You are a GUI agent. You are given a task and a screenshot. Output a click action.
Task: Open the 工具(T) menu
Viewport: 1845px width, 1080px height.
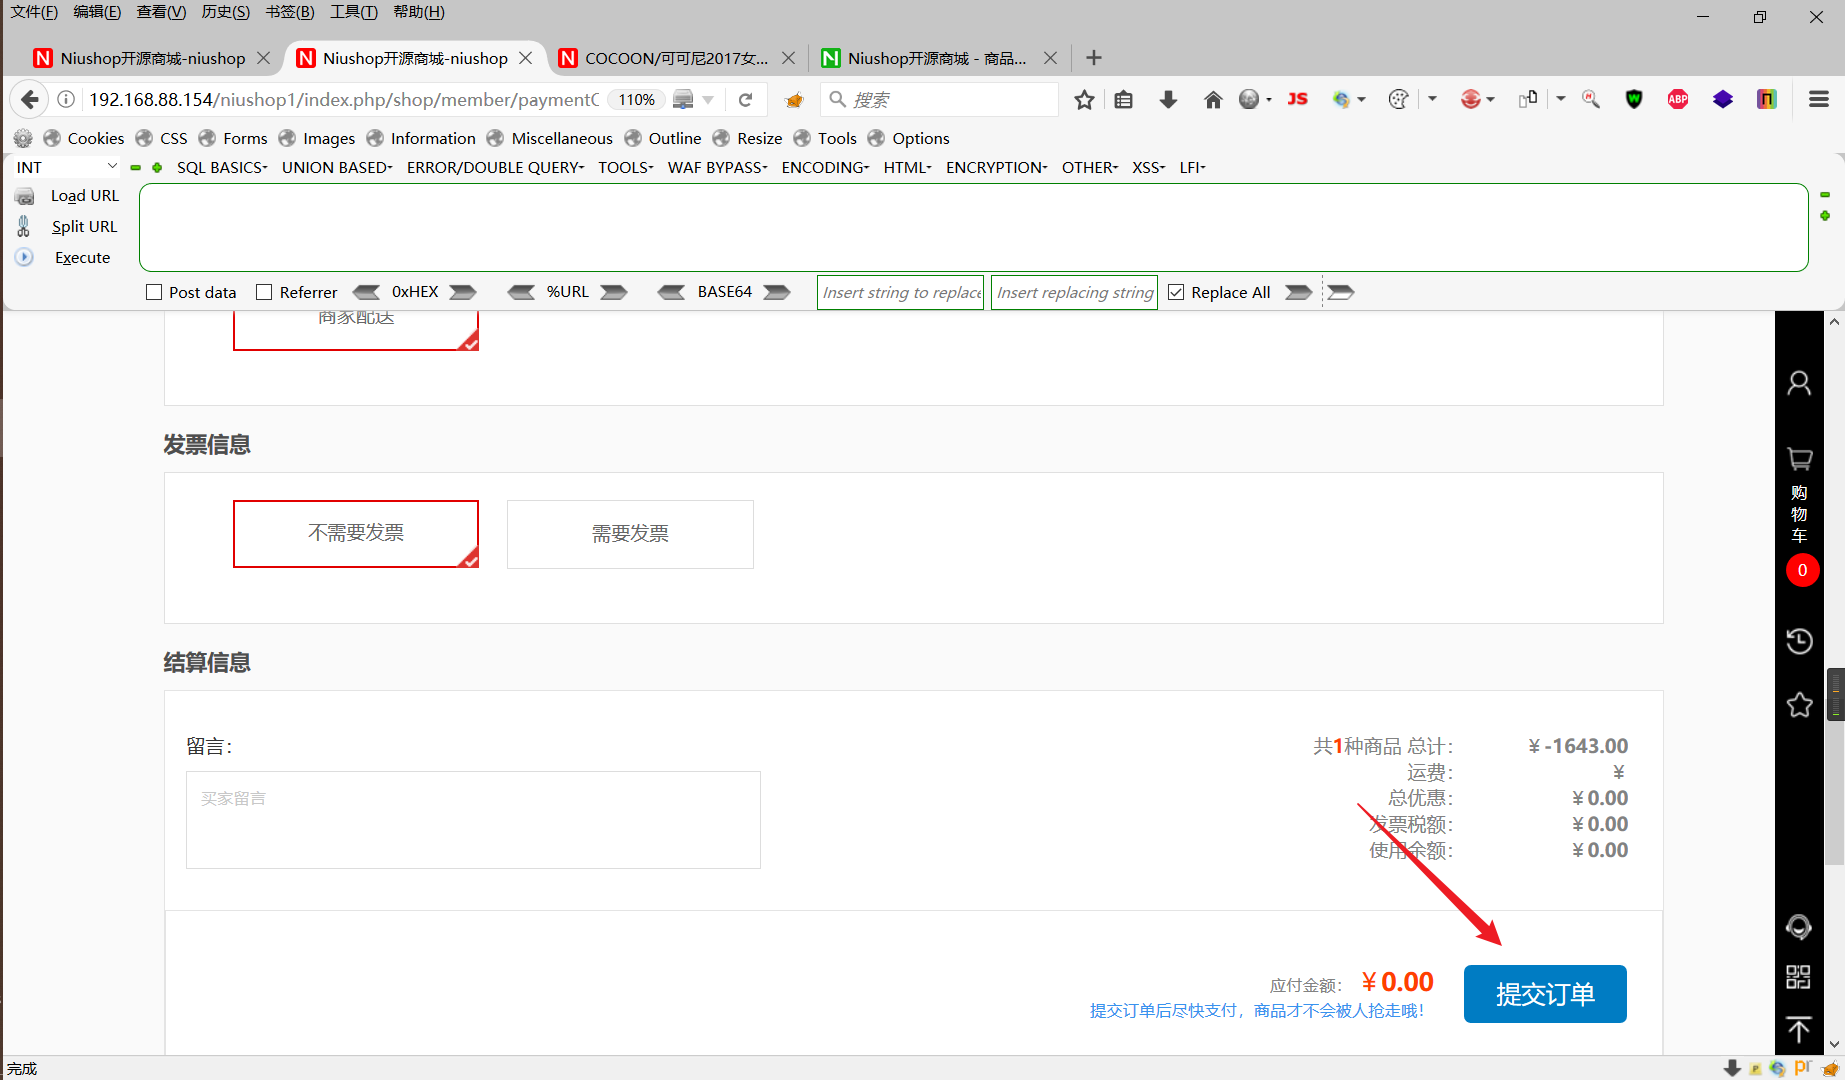pos(354,12)
